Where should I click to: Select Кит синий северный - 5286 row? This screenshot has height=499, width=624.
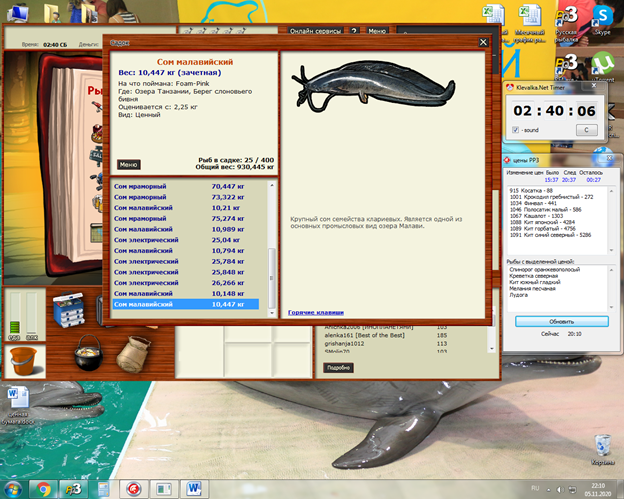click(x=550, y=235)
